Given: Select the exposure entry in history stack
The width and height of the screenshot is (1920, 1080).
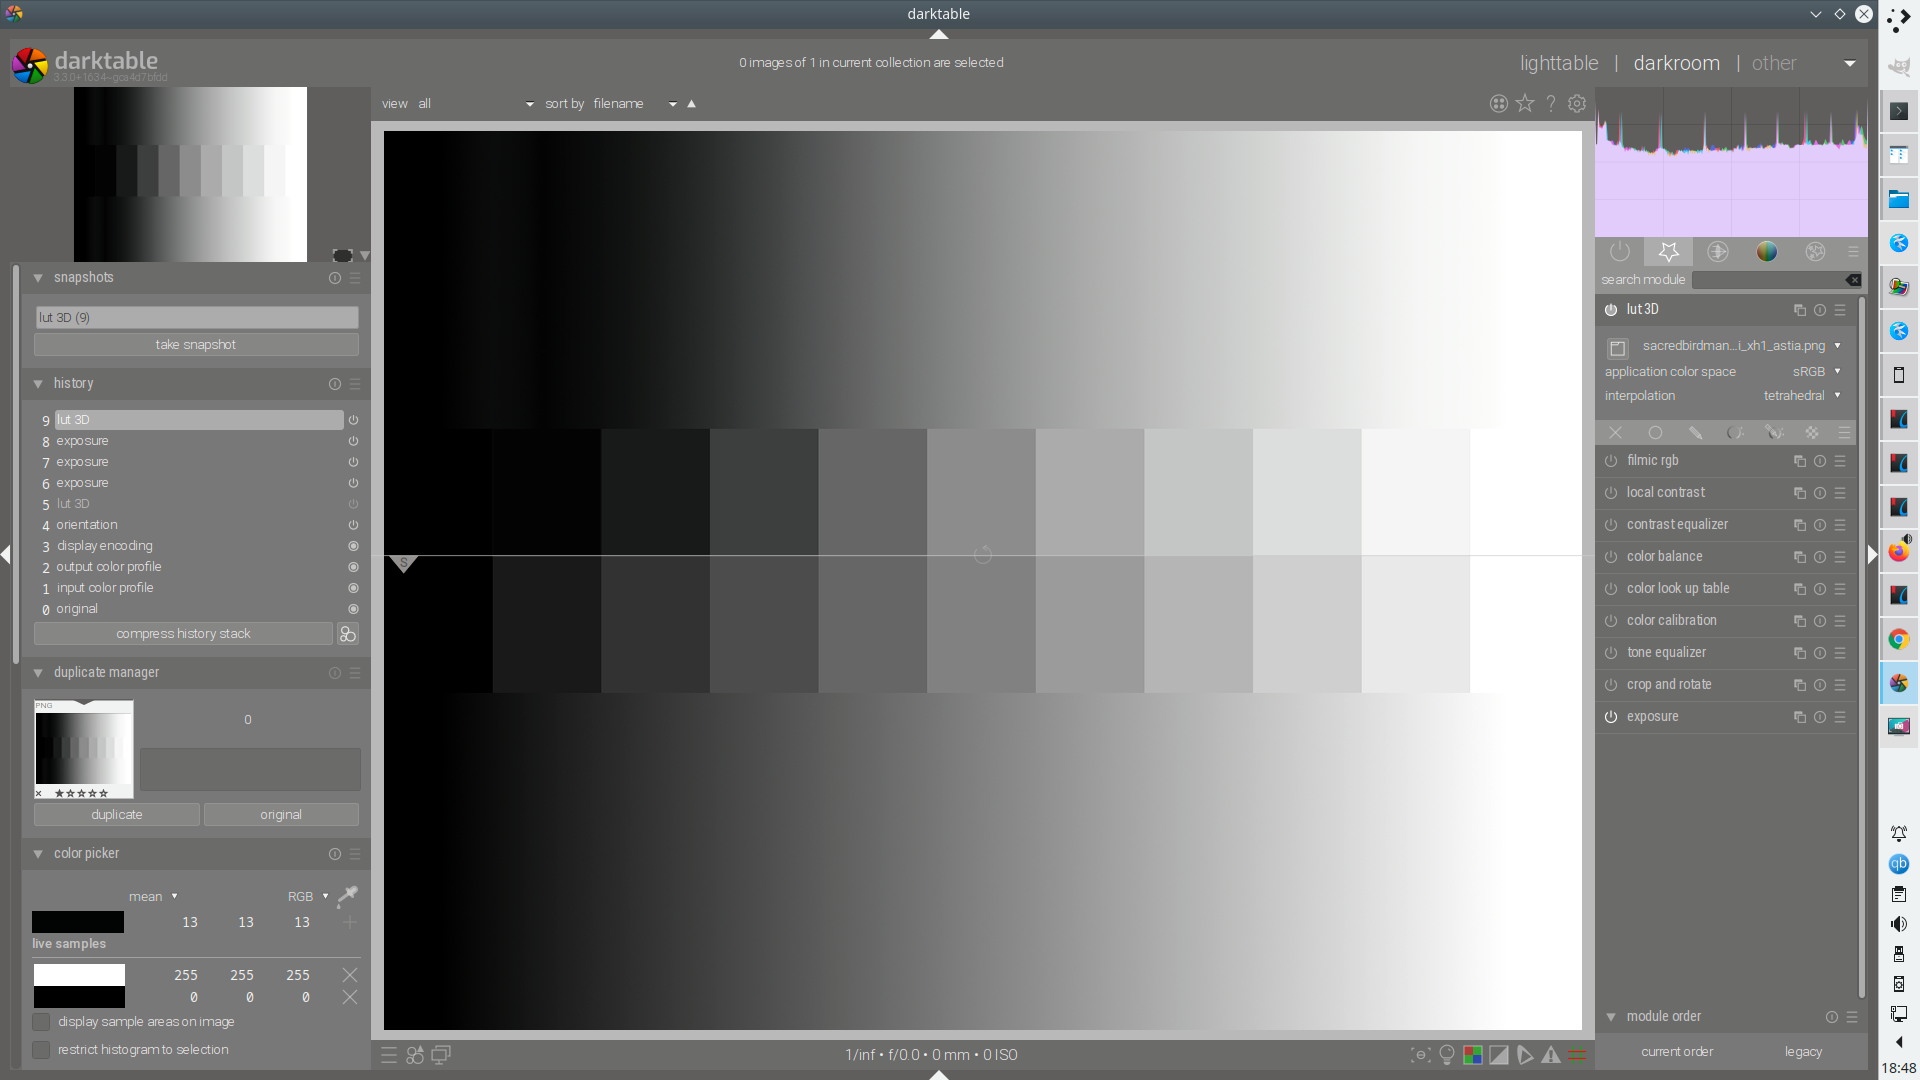Looking at the screenshot, I should [82, 441].
